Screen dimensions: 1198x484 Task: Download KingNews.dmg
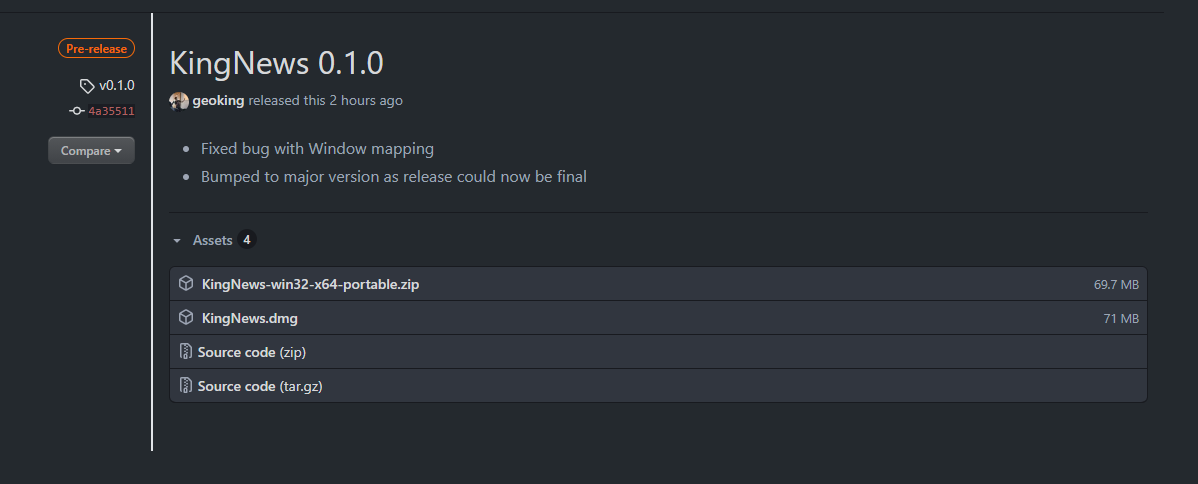coord(250,318)
